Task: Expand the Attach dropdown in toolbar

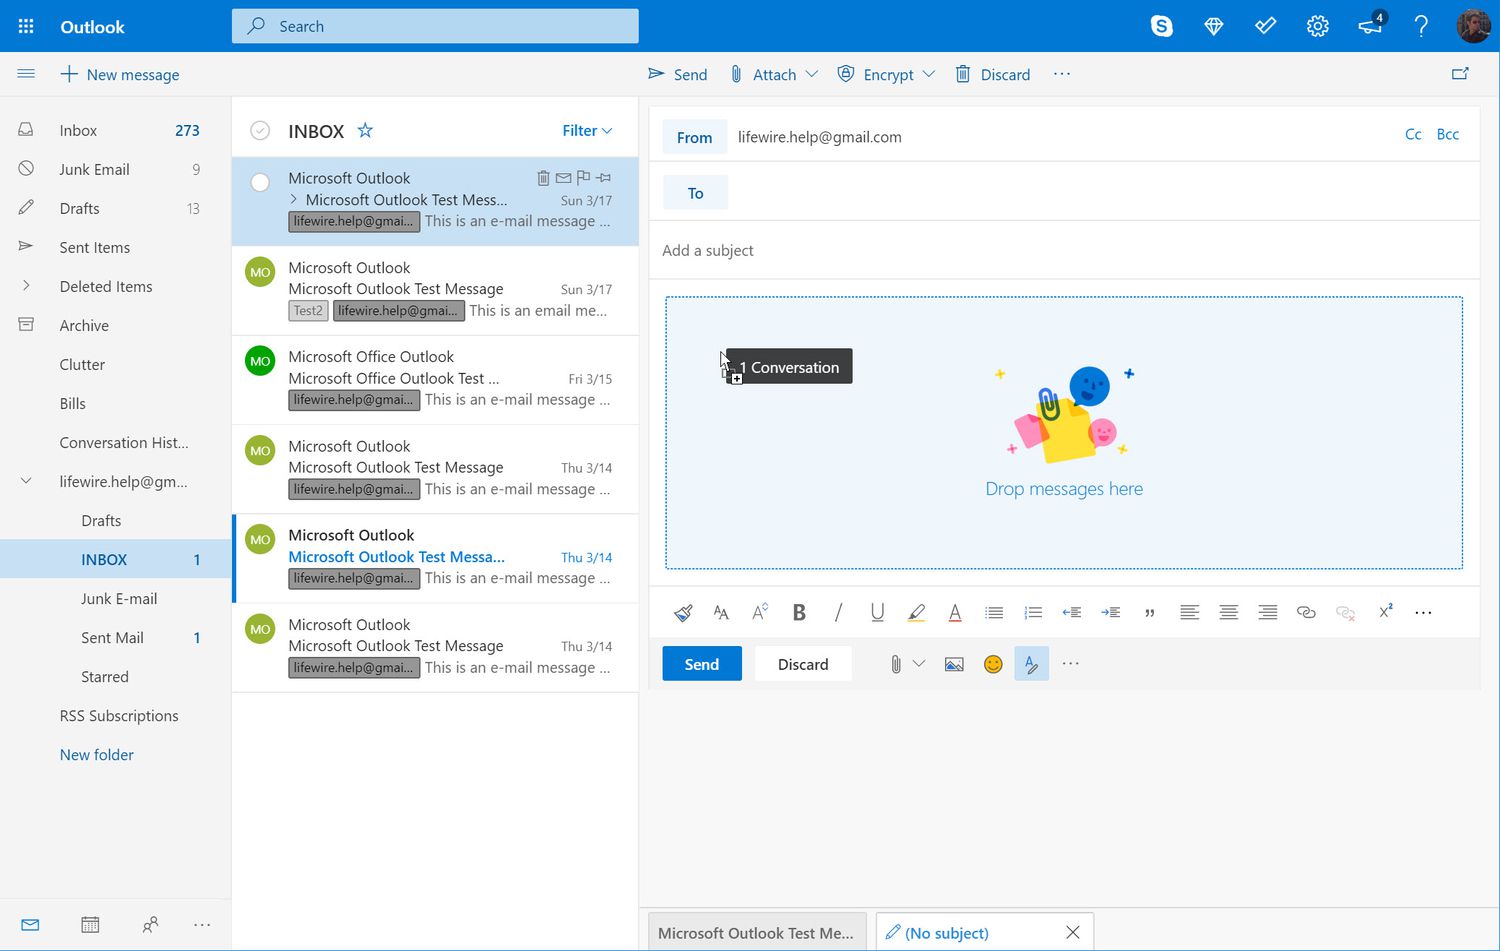Action: (x=812, y=74)
